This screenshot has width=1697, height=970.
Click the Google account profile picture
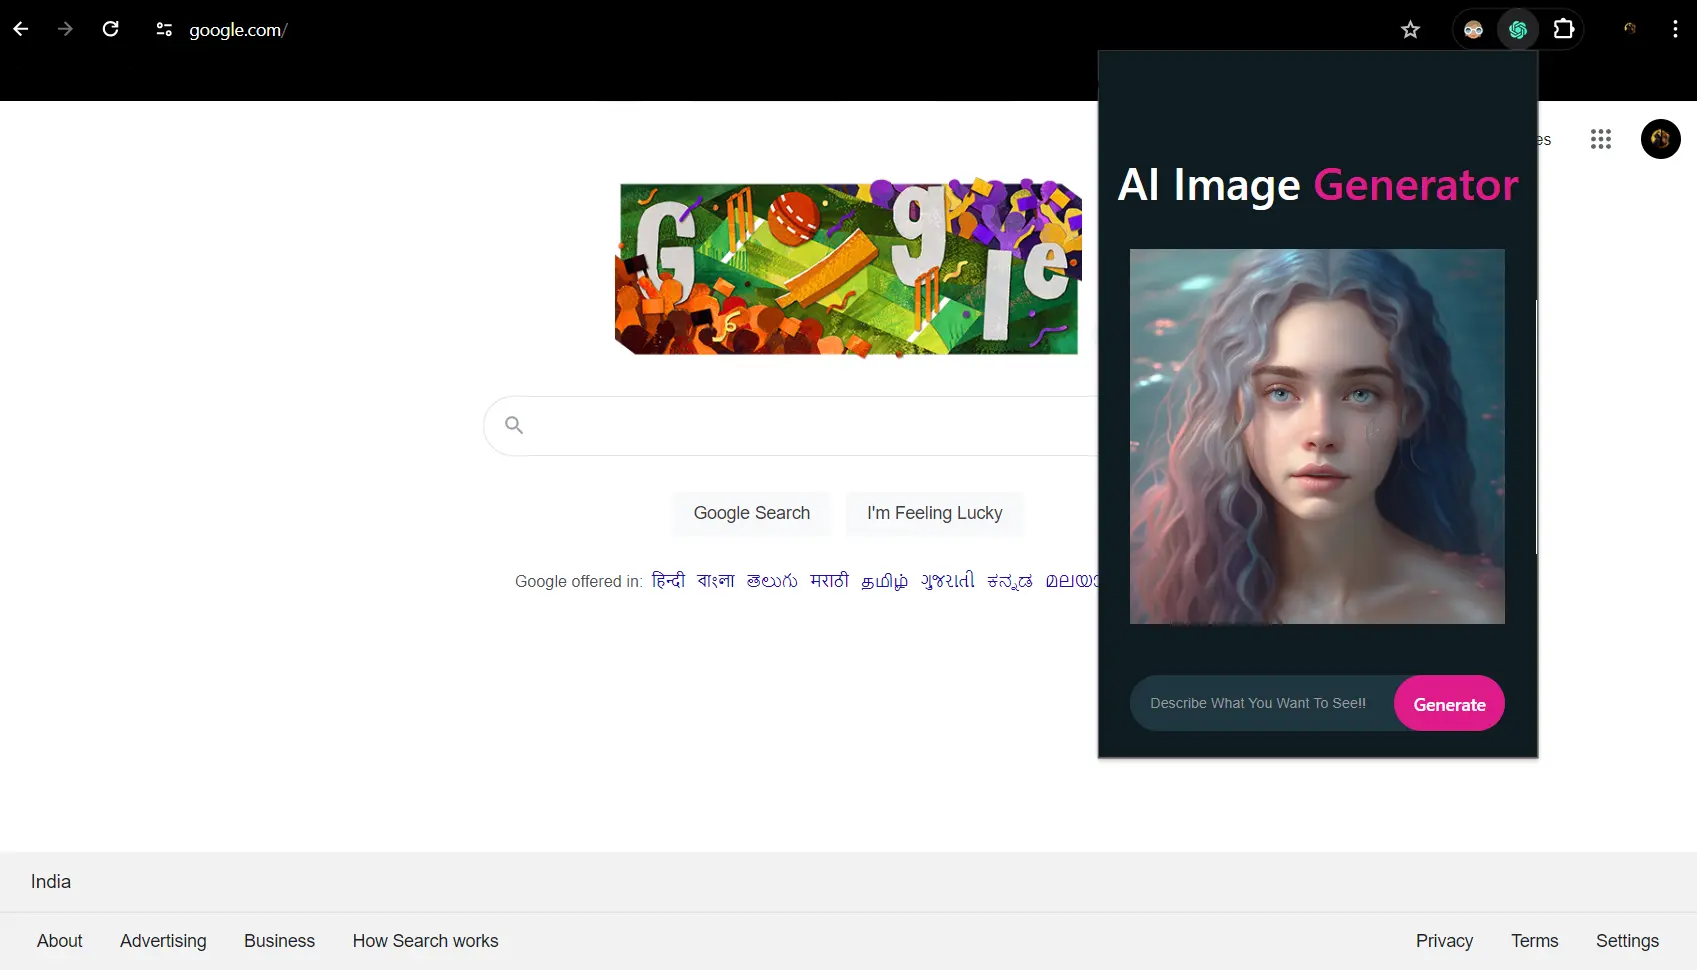pos(1660,139)
